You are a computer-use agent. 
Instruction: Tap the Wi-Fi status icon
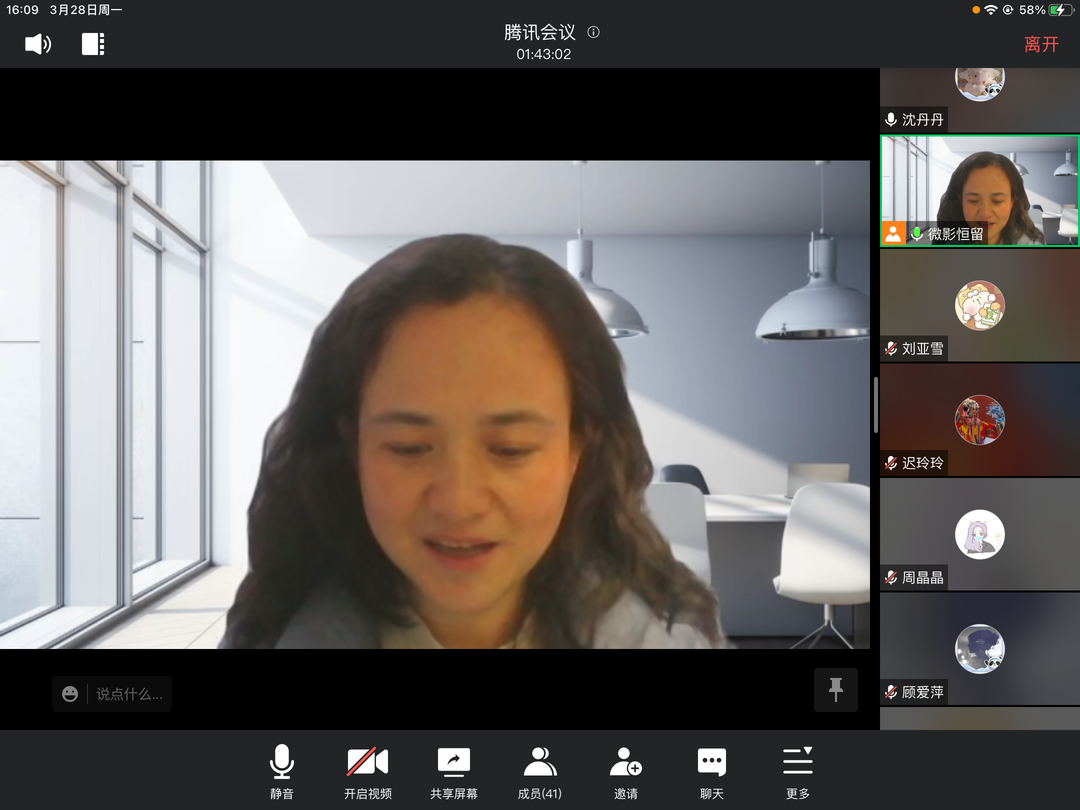[990, 10]
